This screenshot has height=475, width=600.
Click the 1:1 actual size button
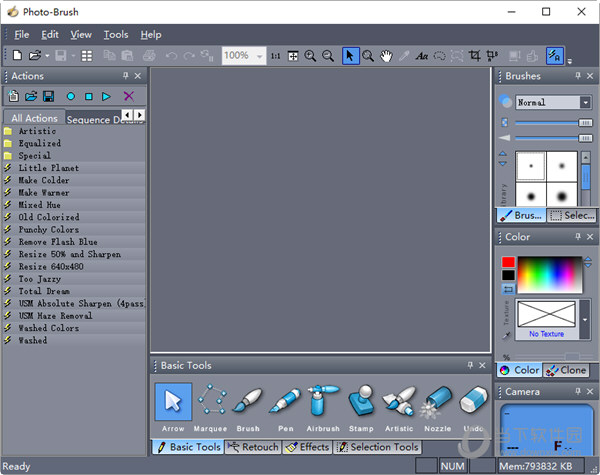tap(276, 56)
